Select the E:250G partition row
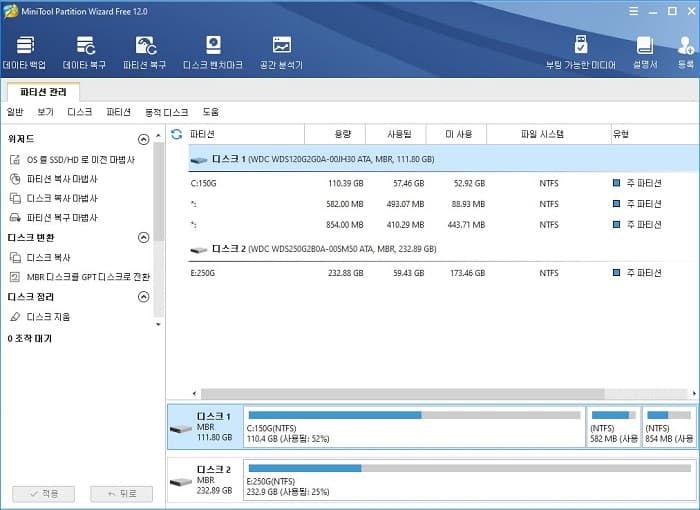Image resolution: width=700 pixels, height=510 pixels. click(444, 273)
